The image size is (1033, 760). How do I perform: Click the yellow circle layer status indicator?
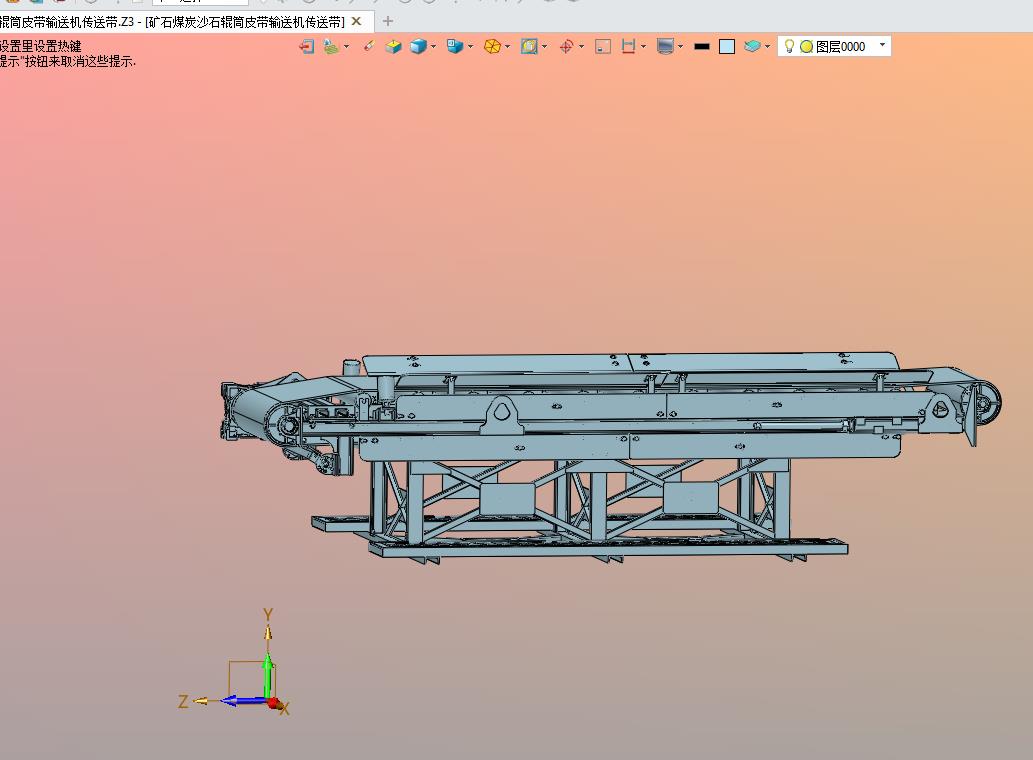click(806, 46)
